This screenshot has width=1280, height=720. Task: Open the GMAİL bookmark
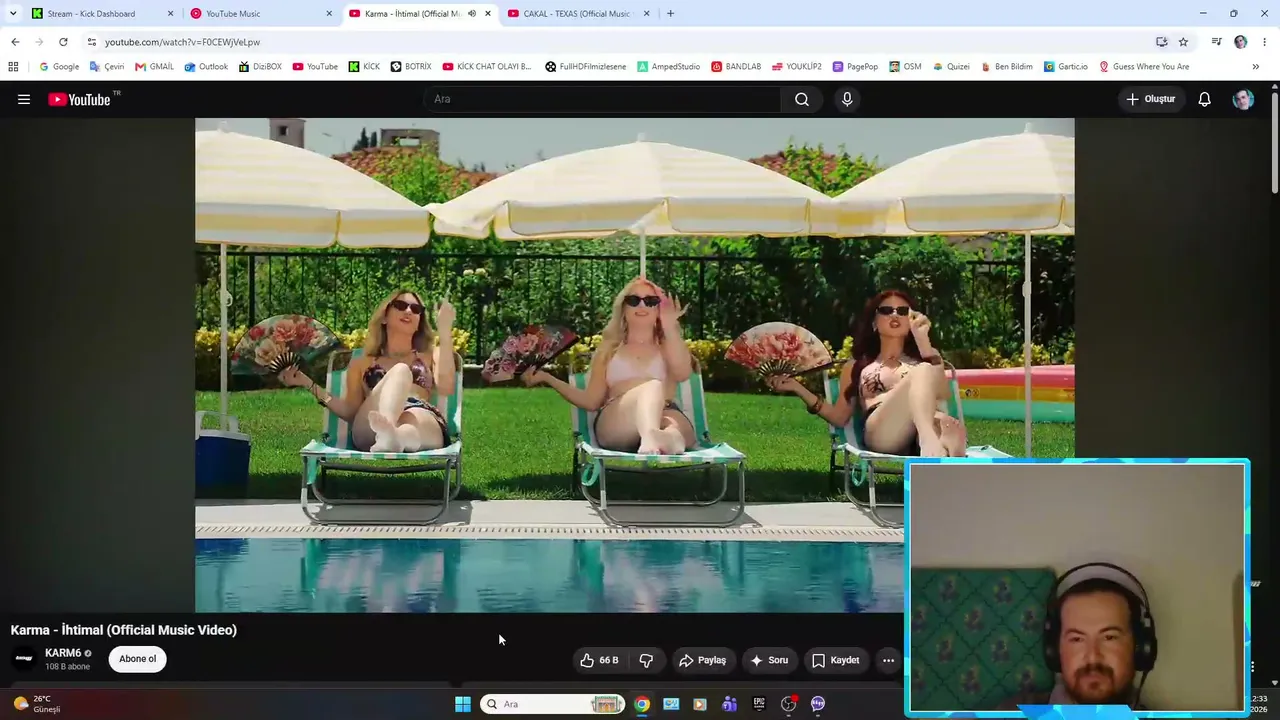pos(154,67)
